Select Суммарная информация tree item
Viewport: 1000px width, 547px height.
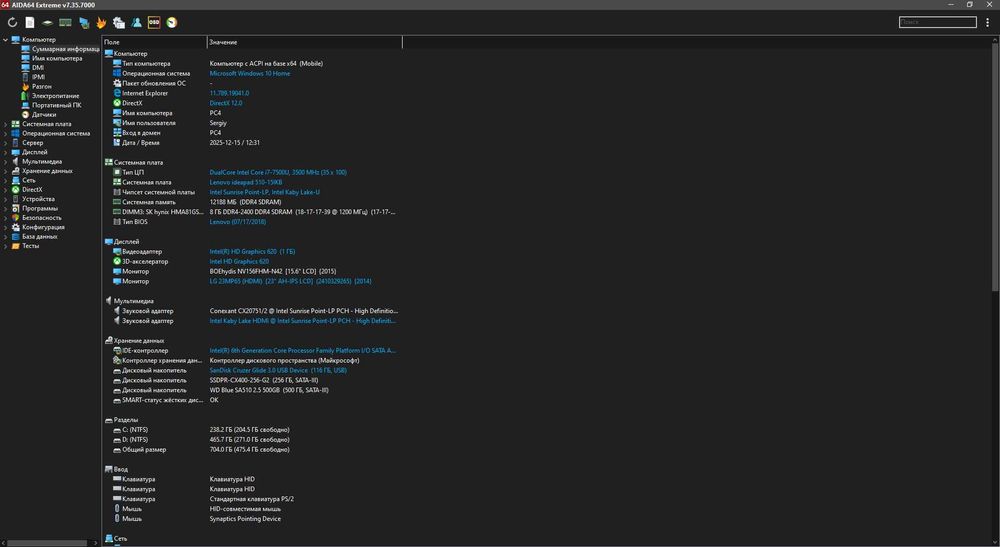pyautogui.click(x=66, y=49)
